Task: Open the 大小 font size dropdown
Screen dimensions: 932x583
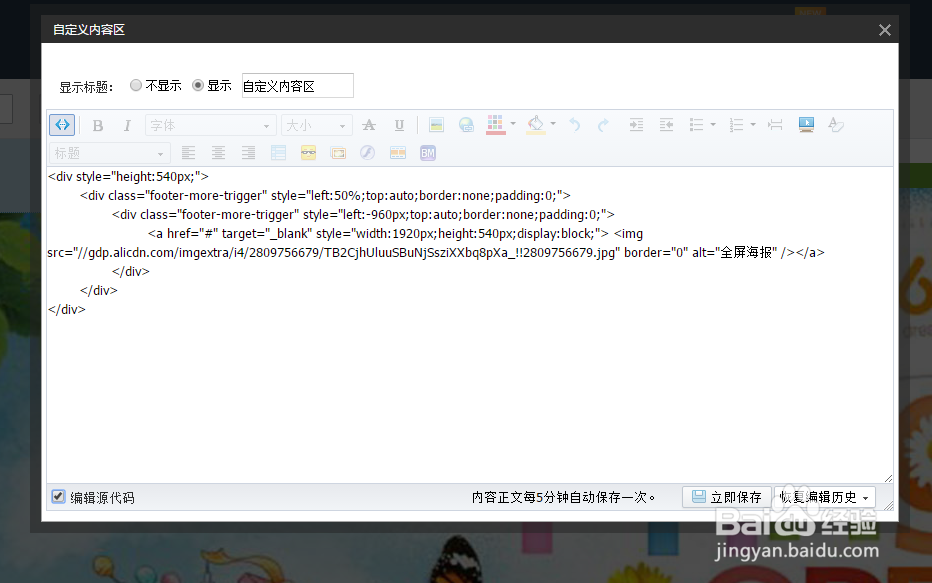Action: pyautogui.click(x=317, y=125)
